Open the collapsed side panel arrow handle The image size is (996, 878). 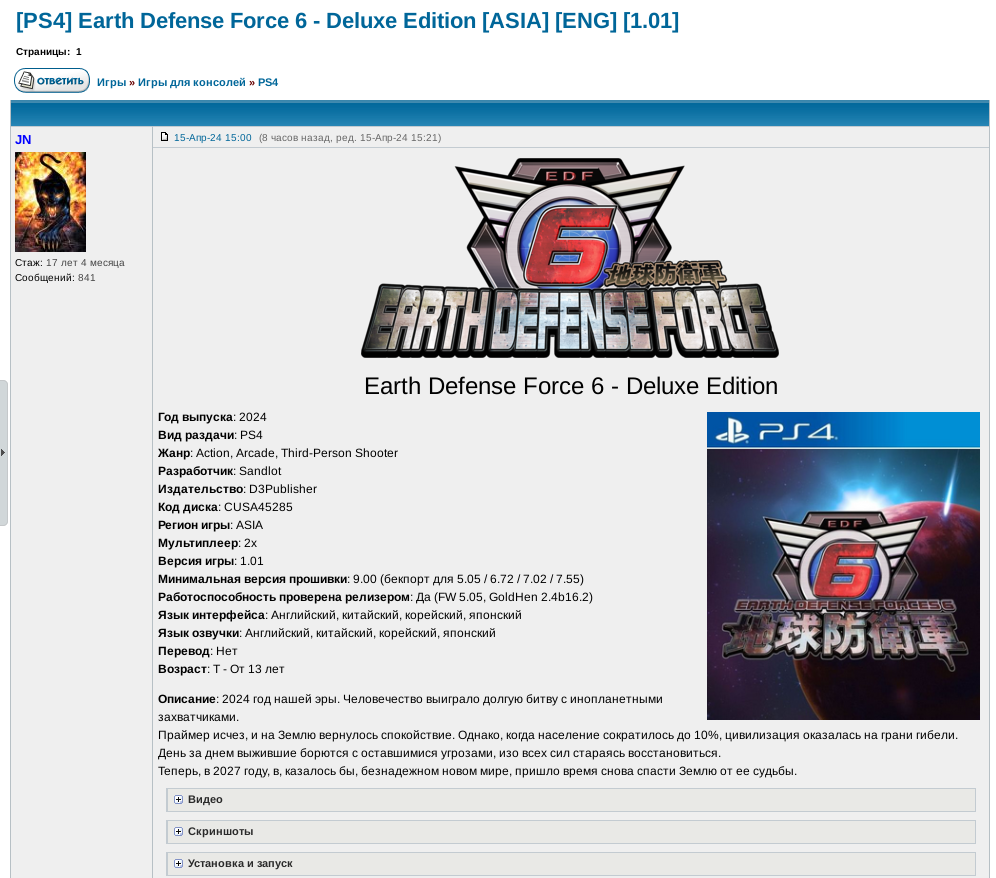click(3, 453)
